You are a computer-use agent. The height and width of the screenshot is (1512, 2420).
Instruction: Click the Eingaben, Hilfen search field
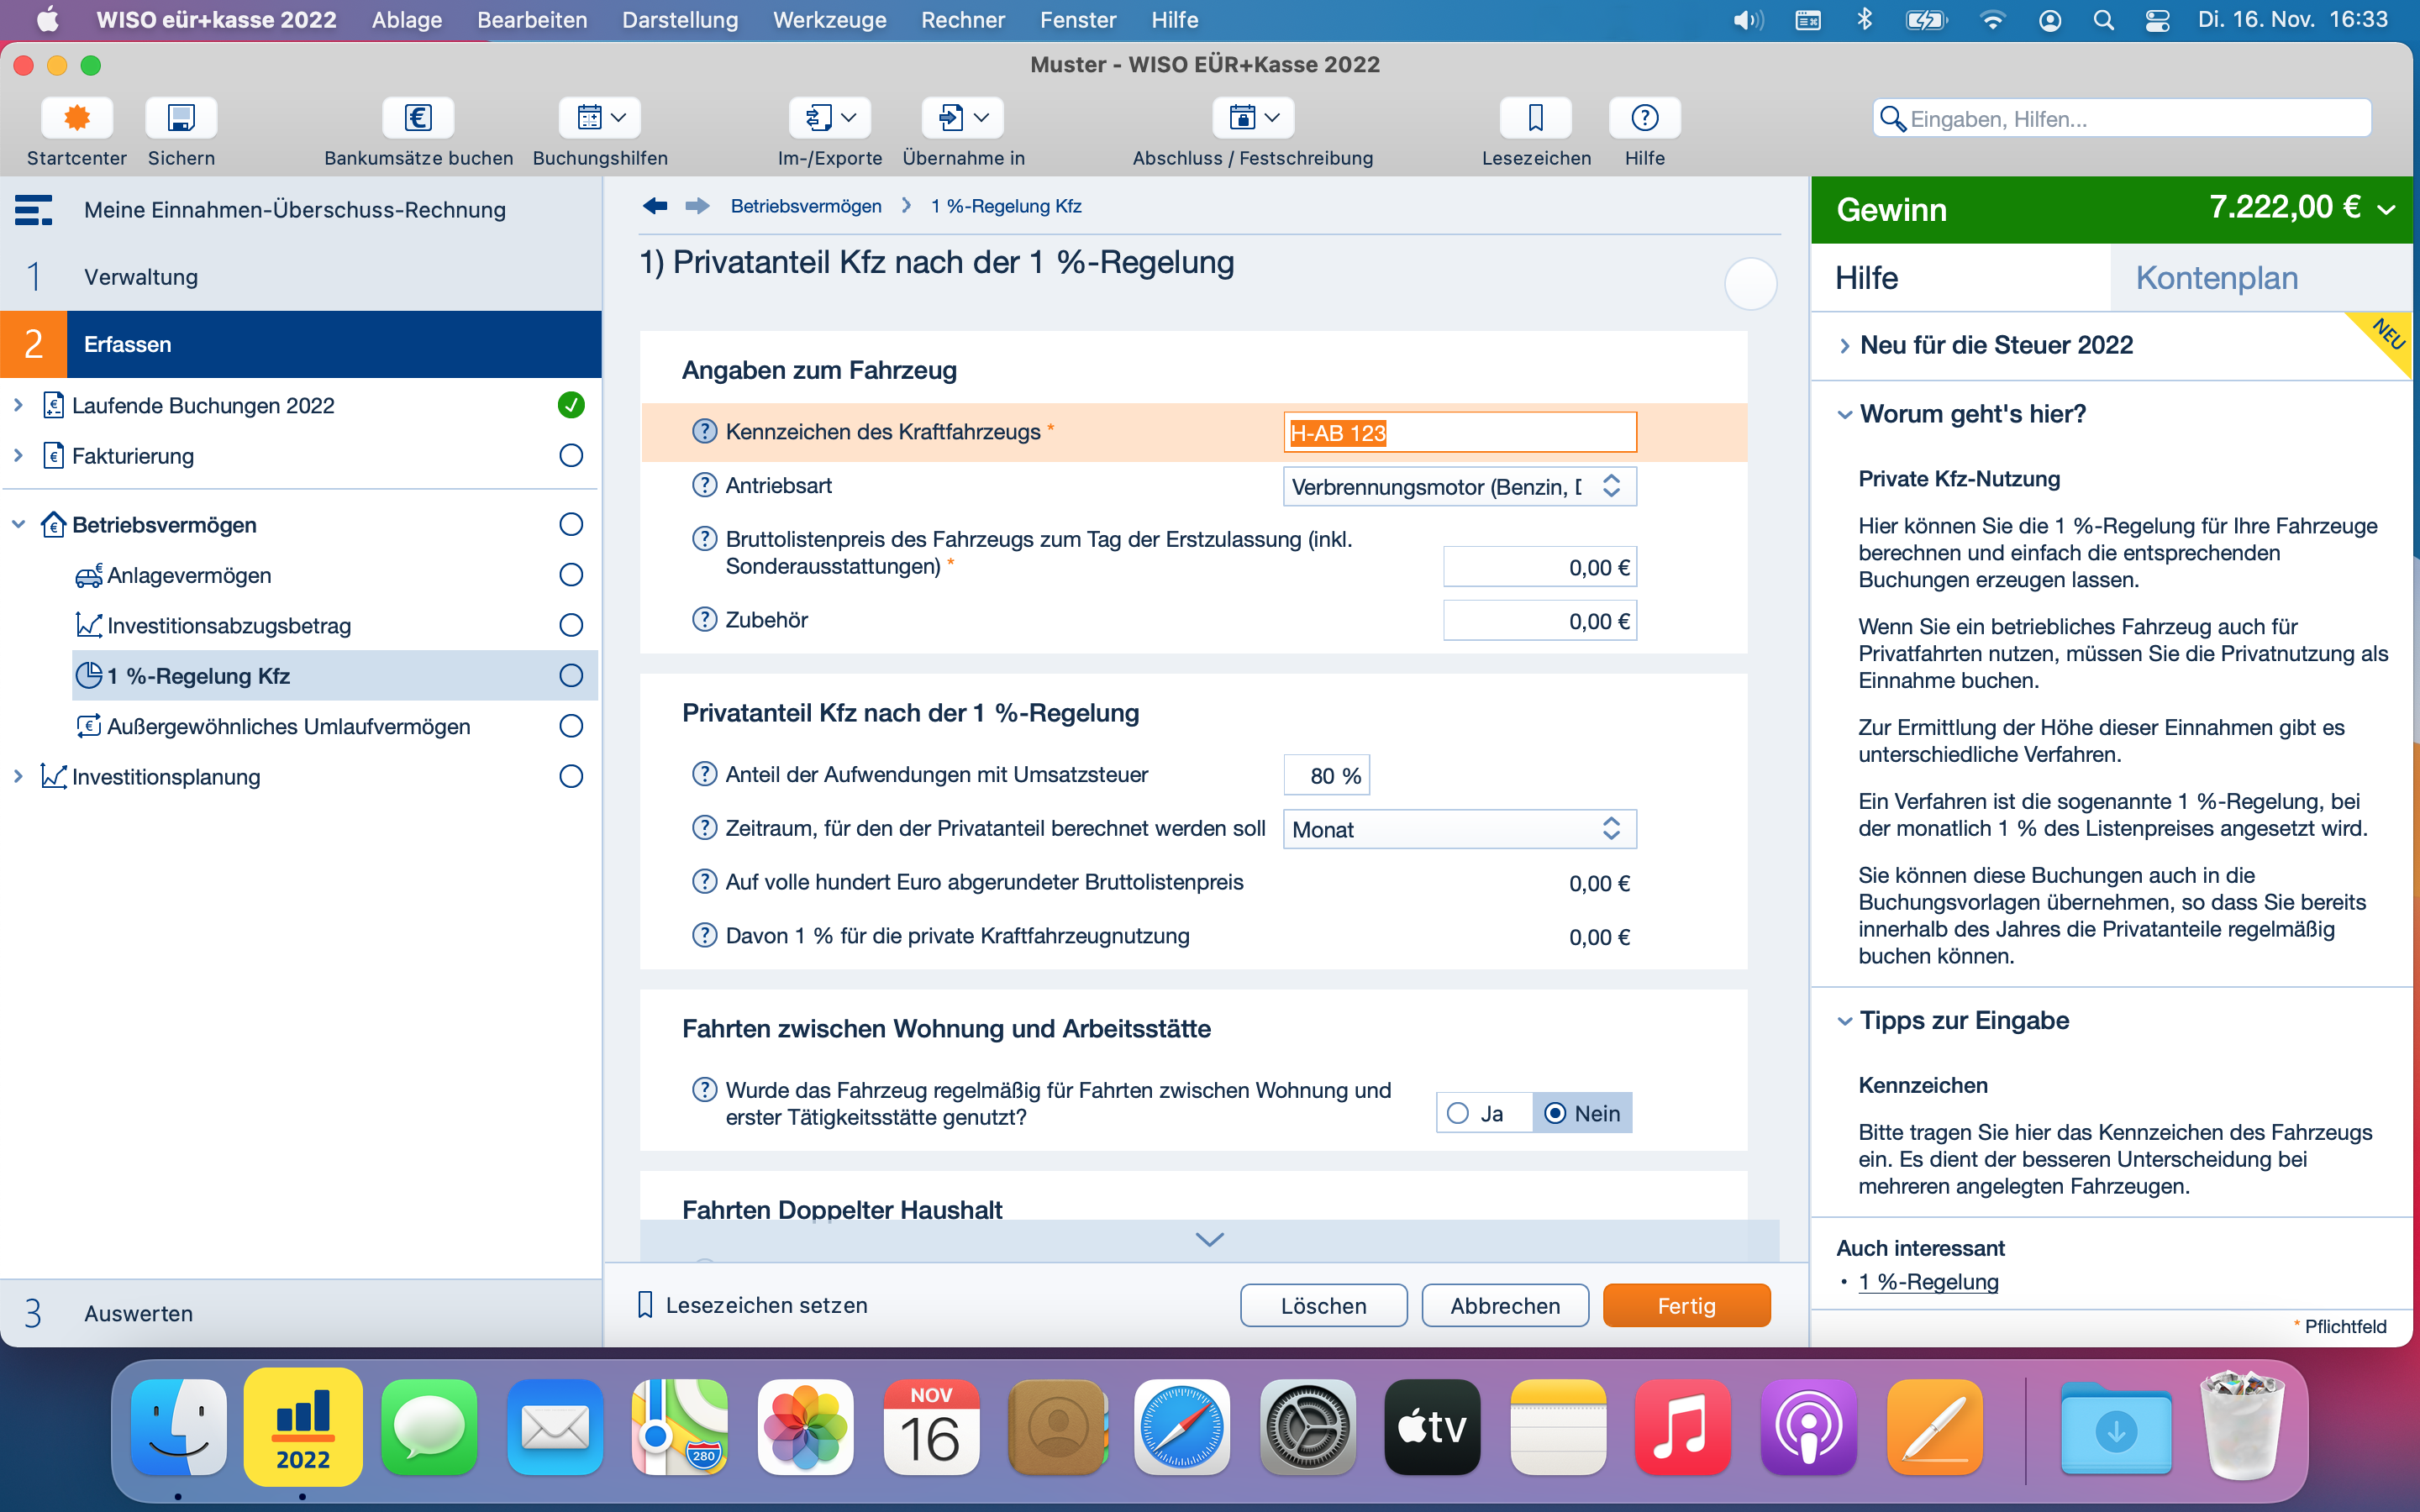coord(2121,118)
